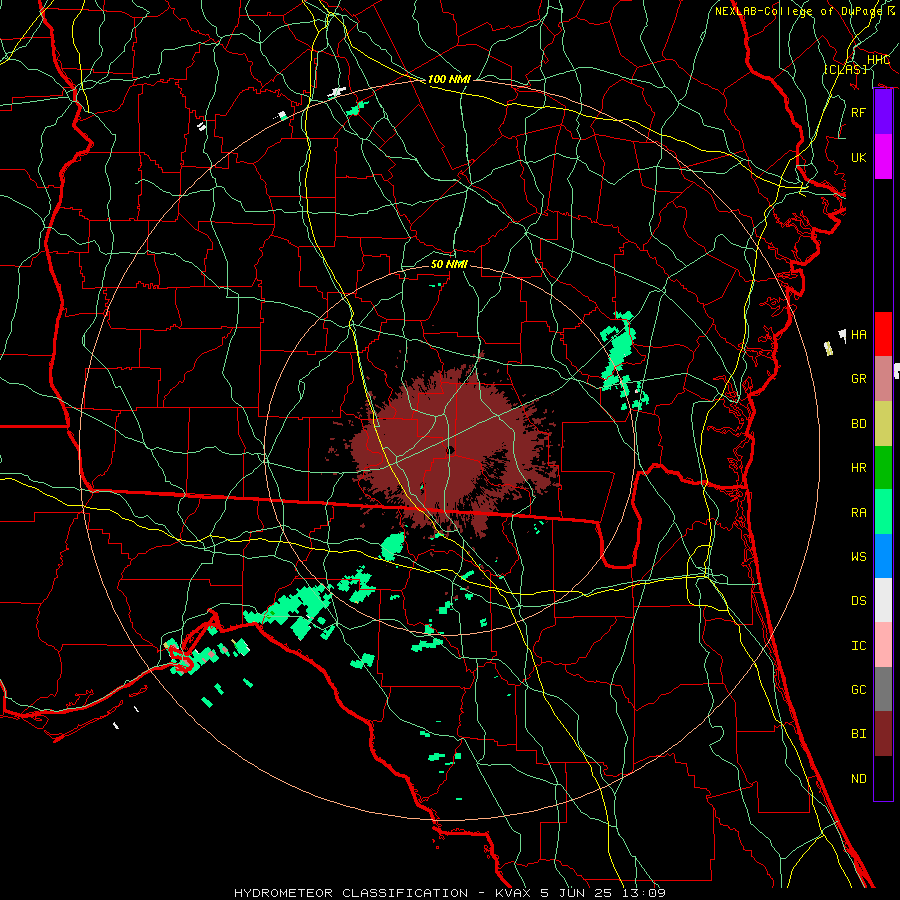This screenshot has width=900, height=900.
Task: Click the HR legend label
Action: click(x=859, y=468)
